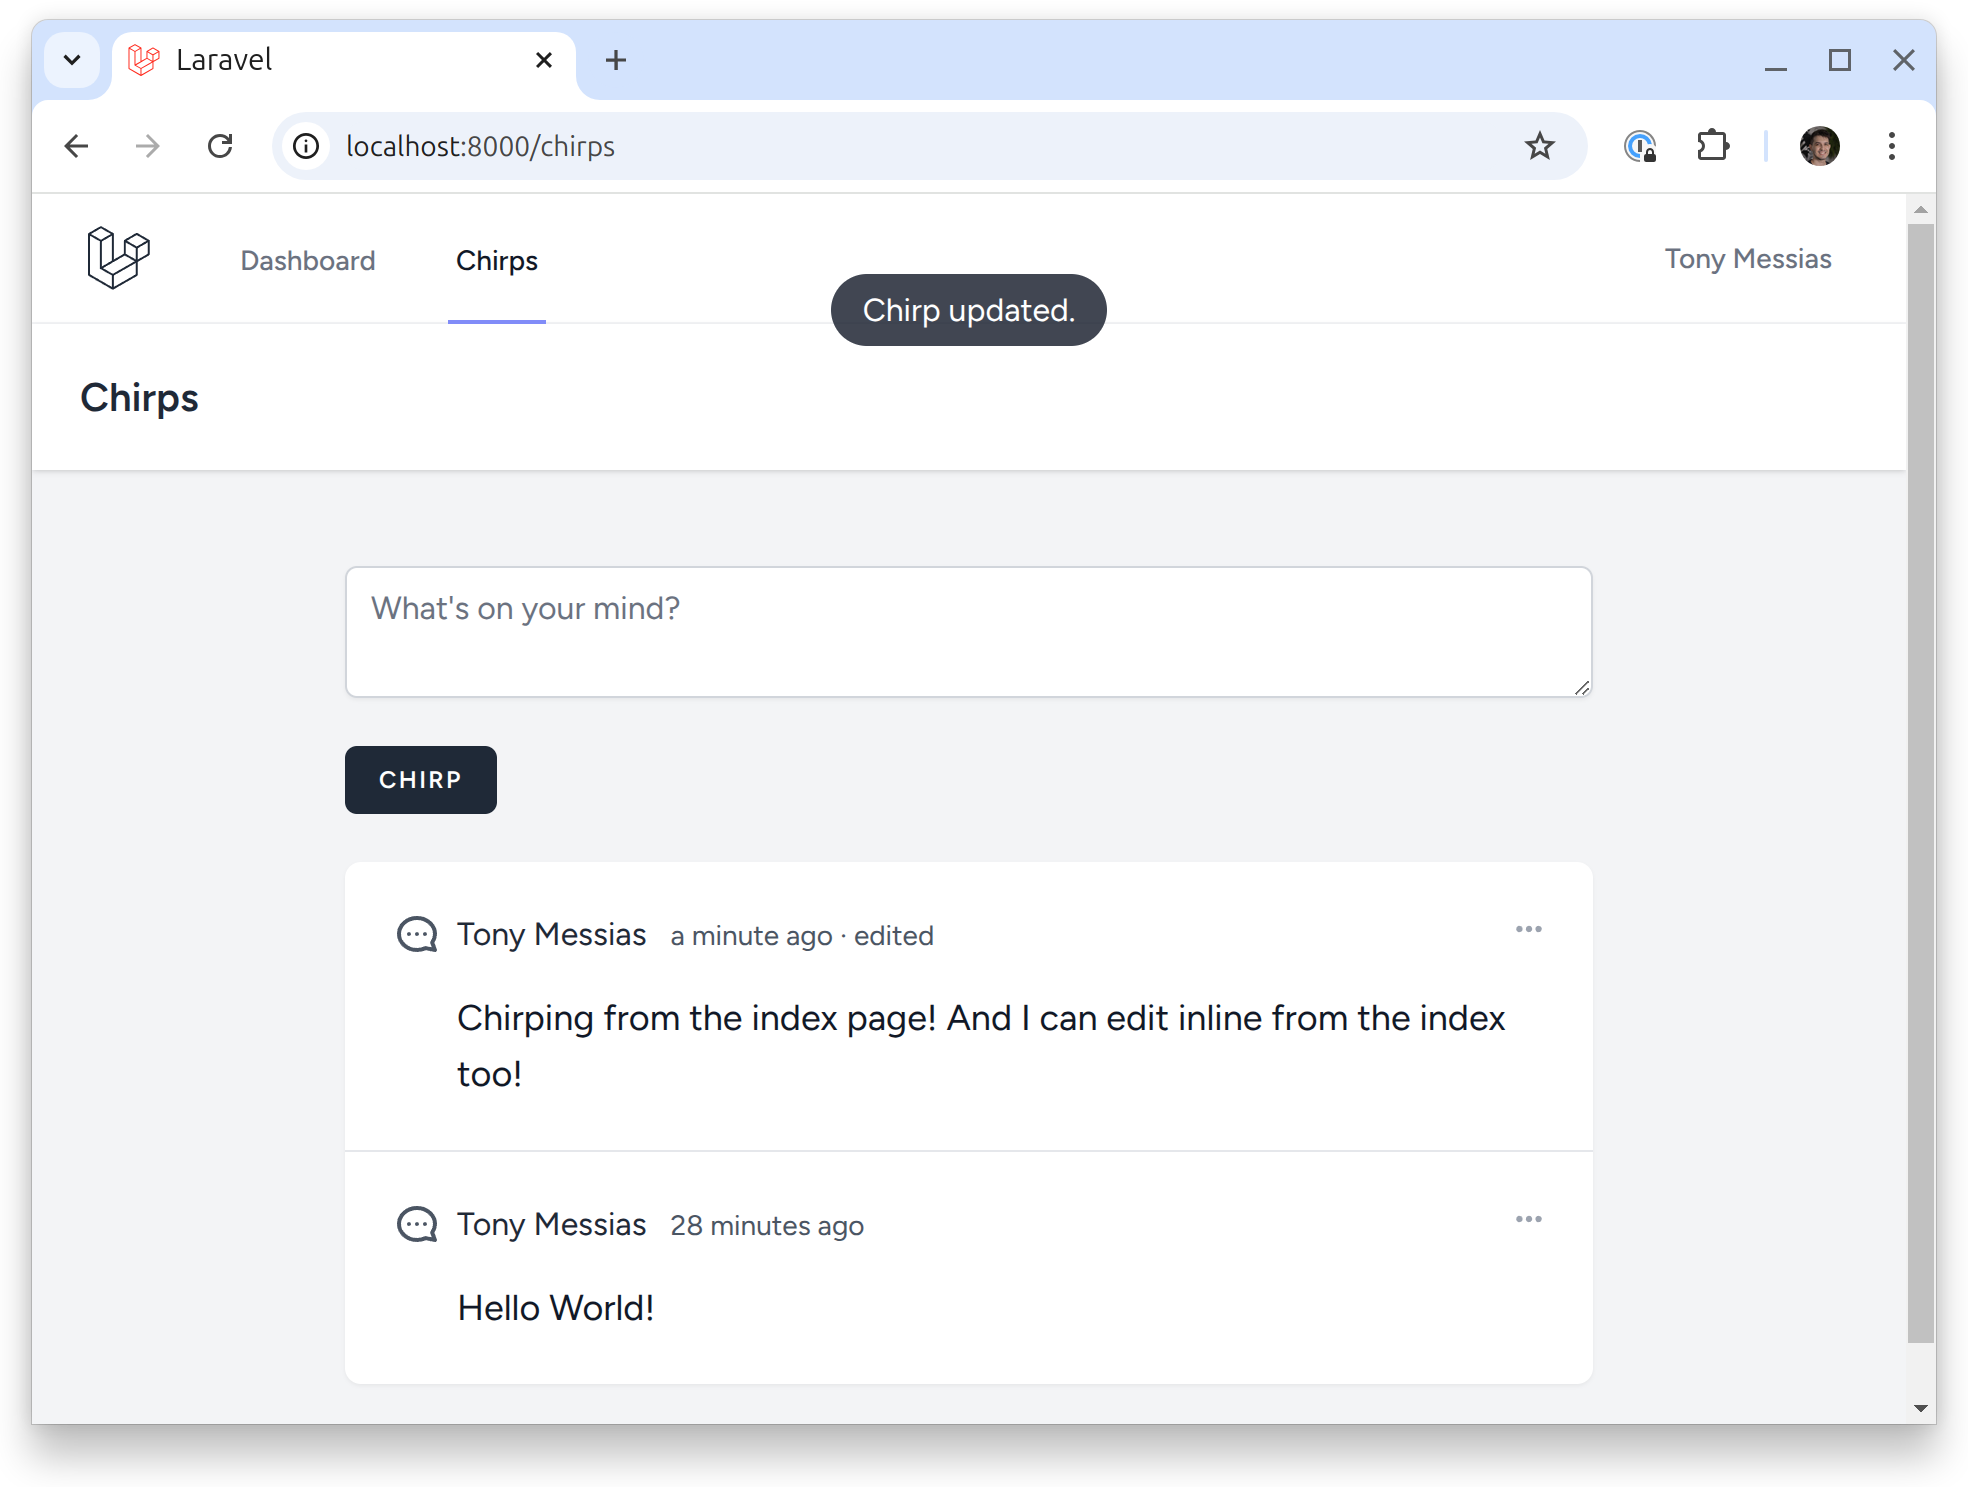The height and width of the screenshot is (1487, 1968).
Task: Click the chat bubble icon on second chirp
Action: (x=417, y=1225)
